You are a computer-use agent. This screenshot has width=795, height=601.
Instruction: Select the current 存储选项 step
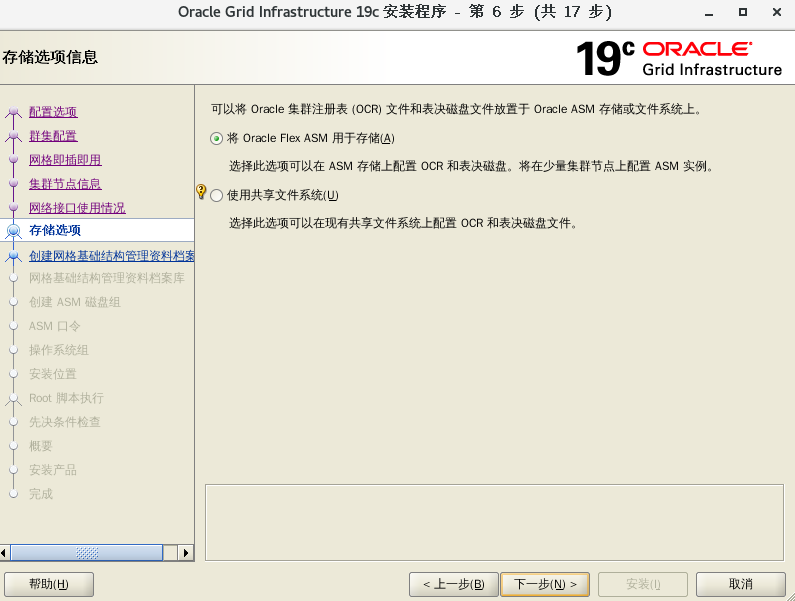pyautogui.click(x=55, y=230)
